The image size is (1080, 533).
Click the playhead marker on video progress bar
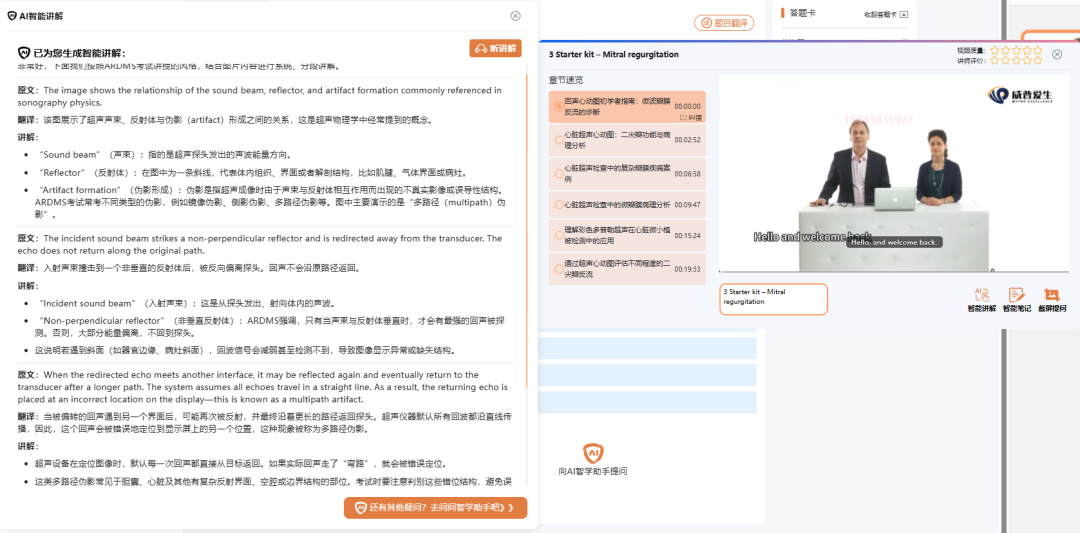click(x=992, y=270)
